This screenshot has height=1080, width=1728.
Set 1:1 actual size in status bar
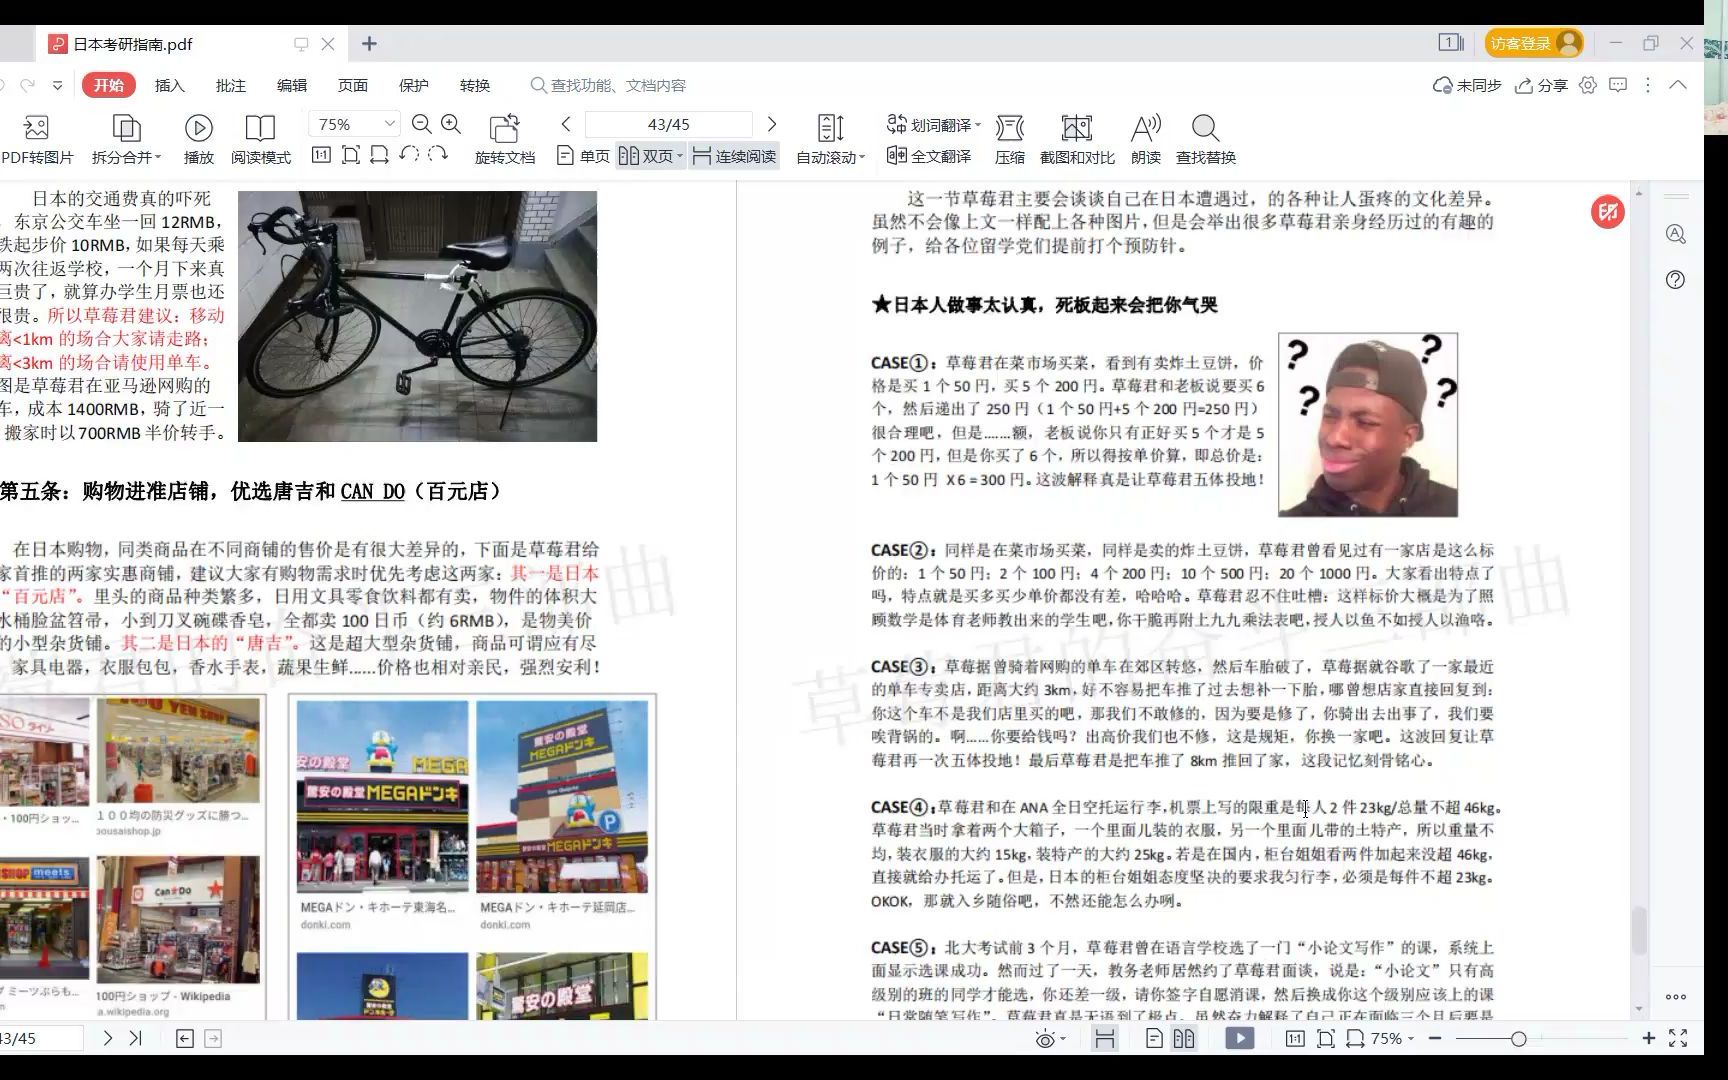click(x=1295, y=1039)
